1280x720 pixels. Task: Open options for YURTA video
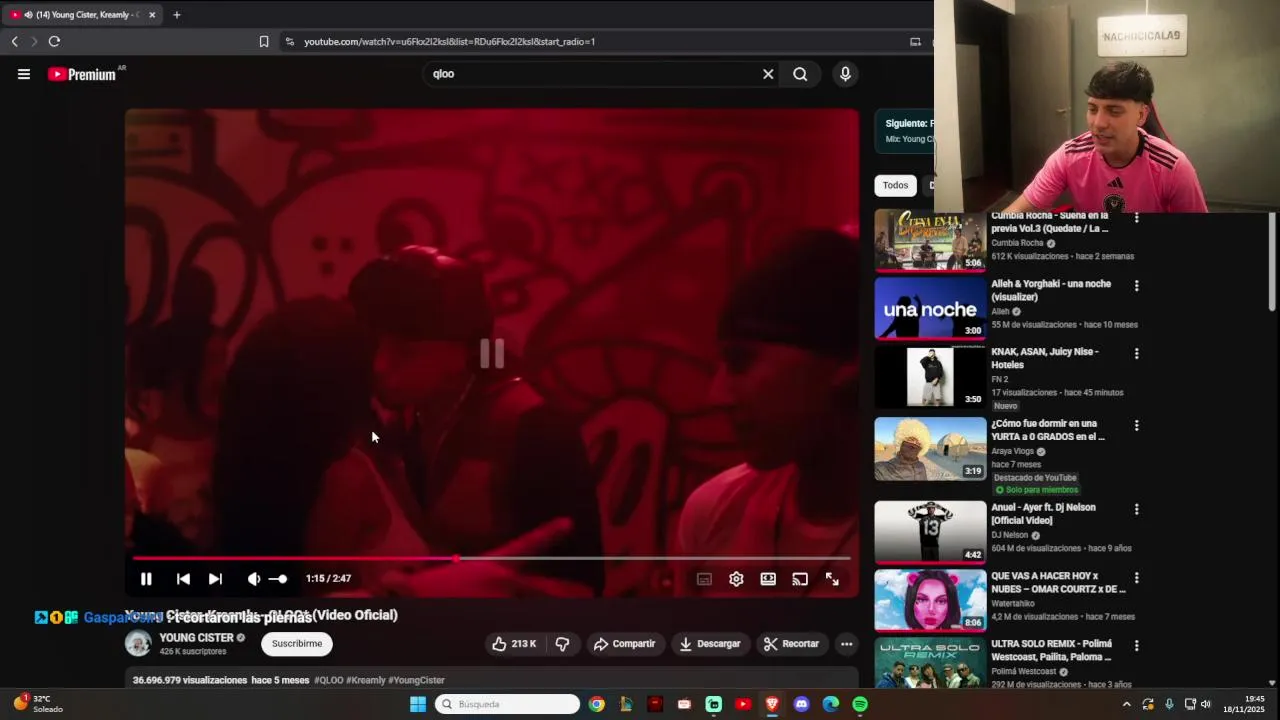pos(1136,426)
